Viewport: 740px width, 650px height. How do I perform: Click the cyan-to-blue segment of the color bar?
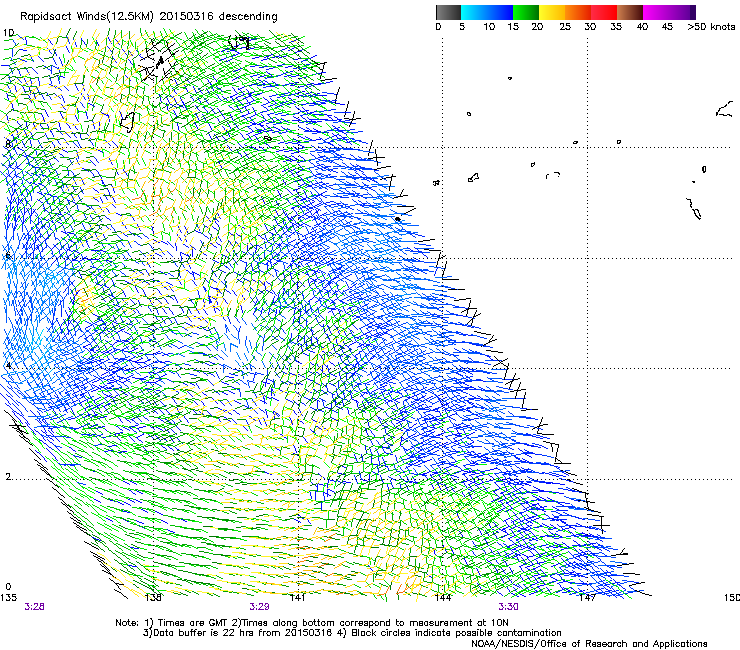pyautogui.click(x=487, y=12)
